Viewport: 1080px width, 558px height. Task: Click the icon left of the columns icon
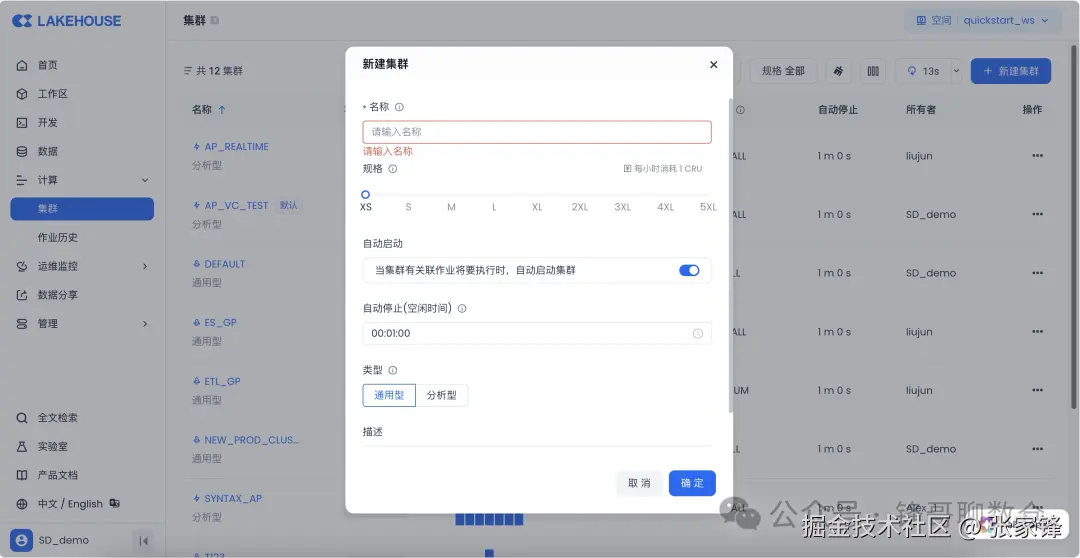point(838,71)
